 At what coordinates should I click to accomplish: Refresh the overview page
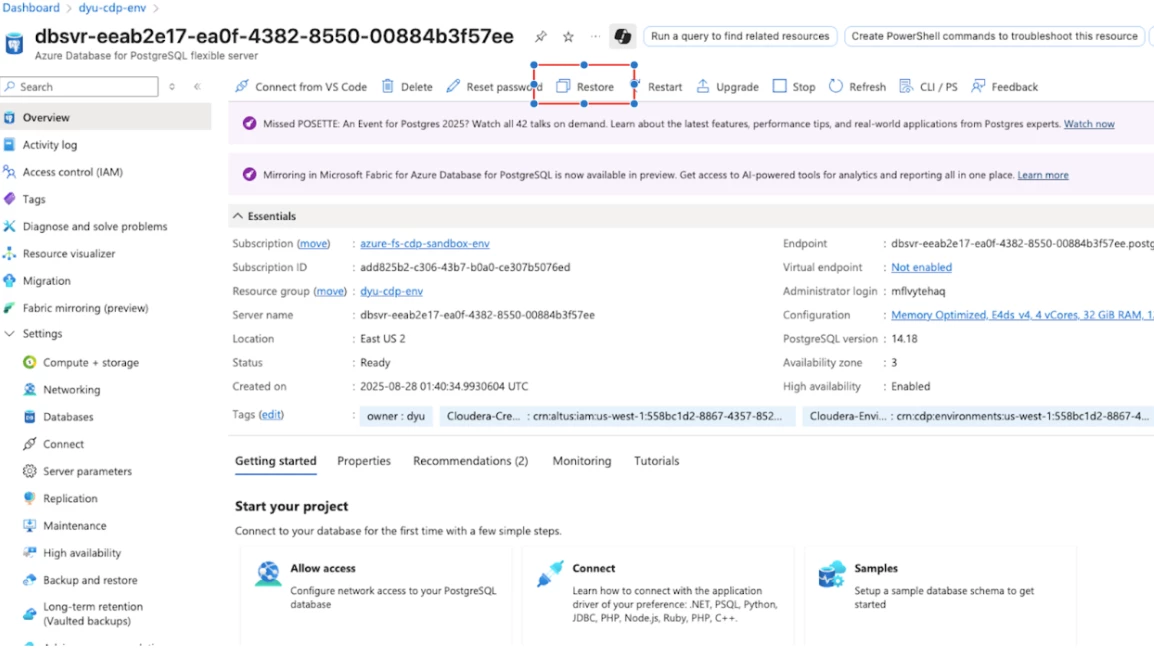point(857,87)
